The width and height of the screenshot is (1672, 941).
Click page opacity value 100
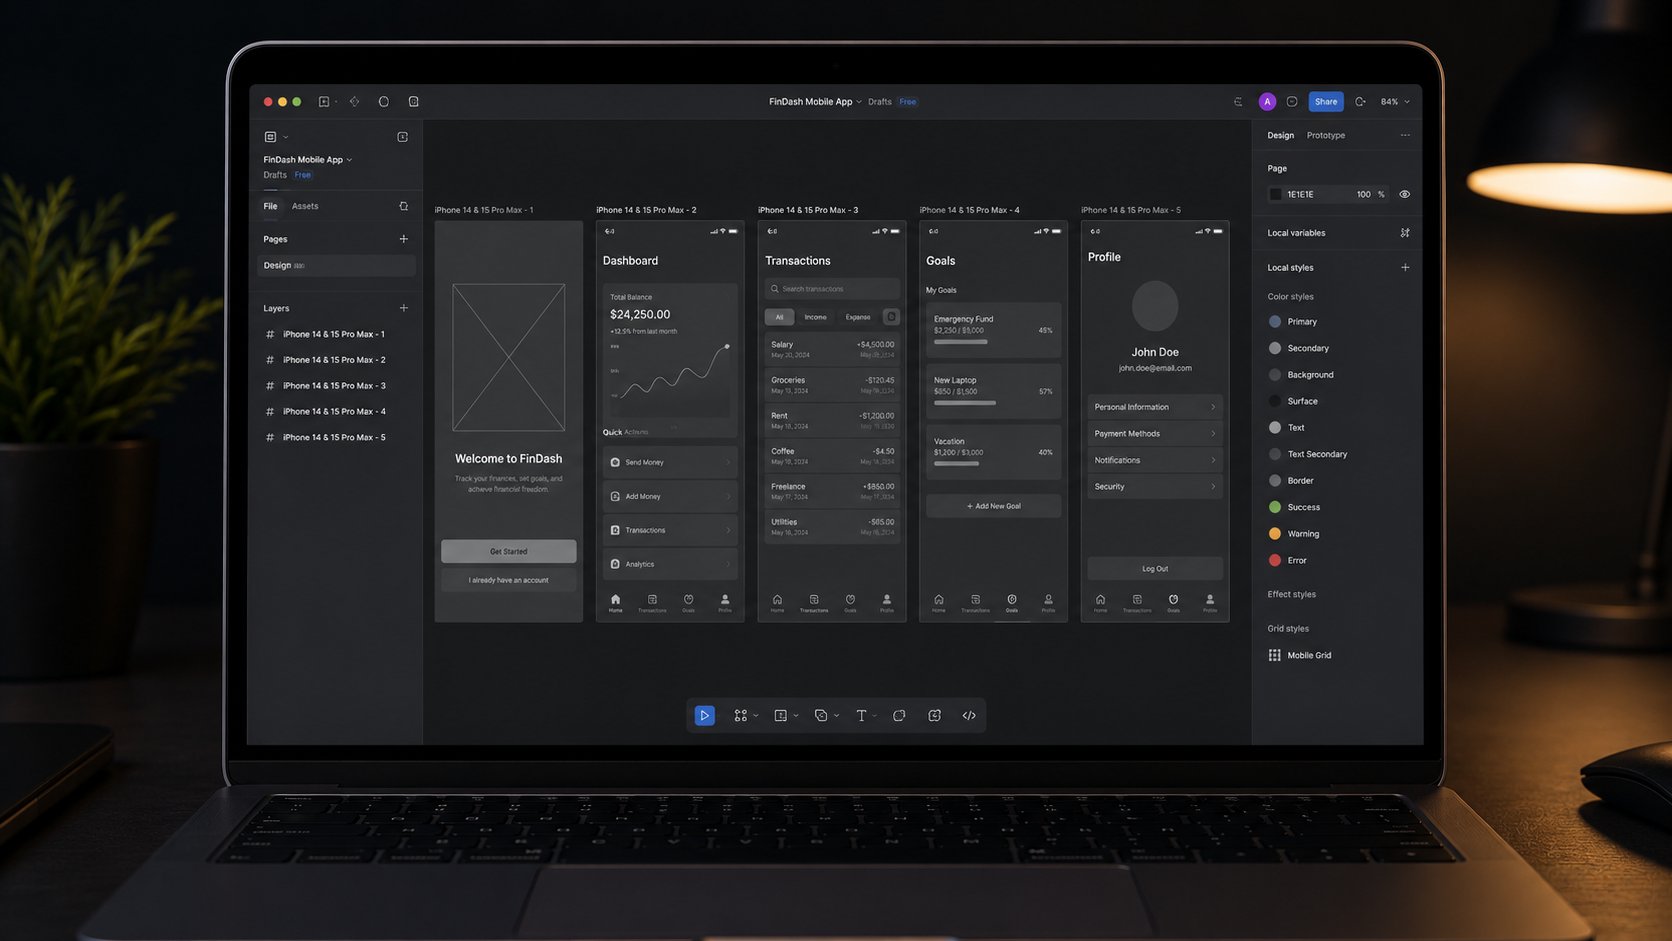[x=1363, y=194]
